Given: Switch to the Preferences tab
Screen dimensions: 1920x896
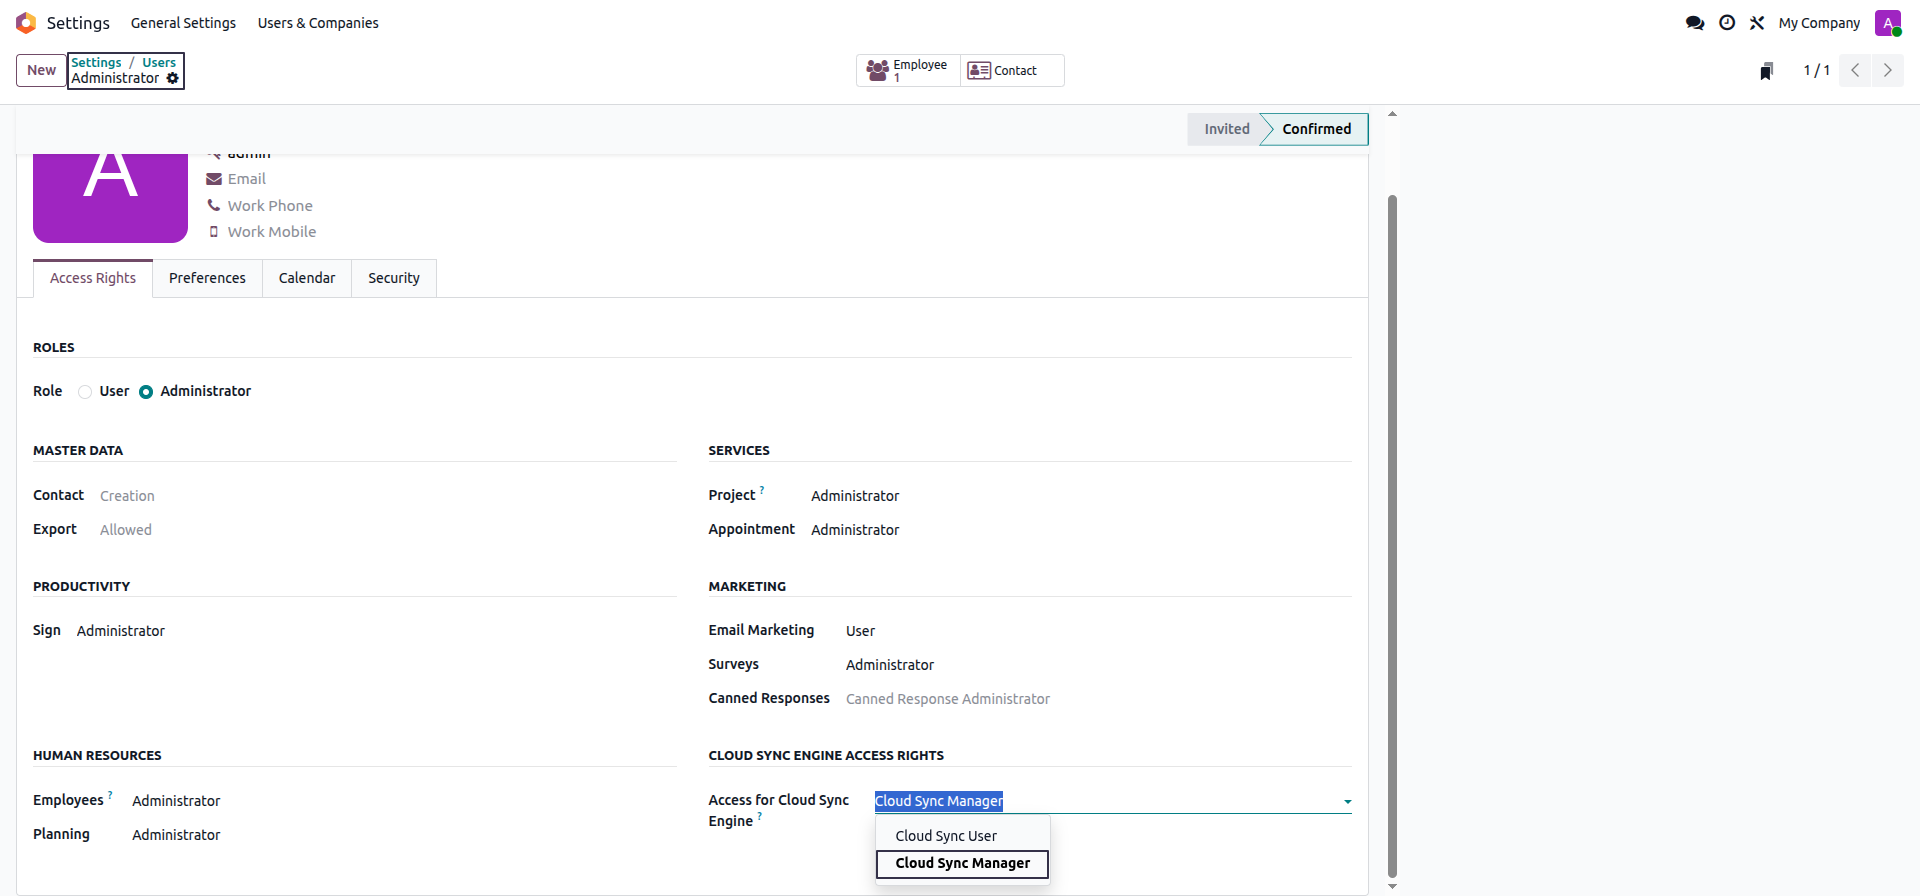Looking at the screenshot, I should click(207, 278).
